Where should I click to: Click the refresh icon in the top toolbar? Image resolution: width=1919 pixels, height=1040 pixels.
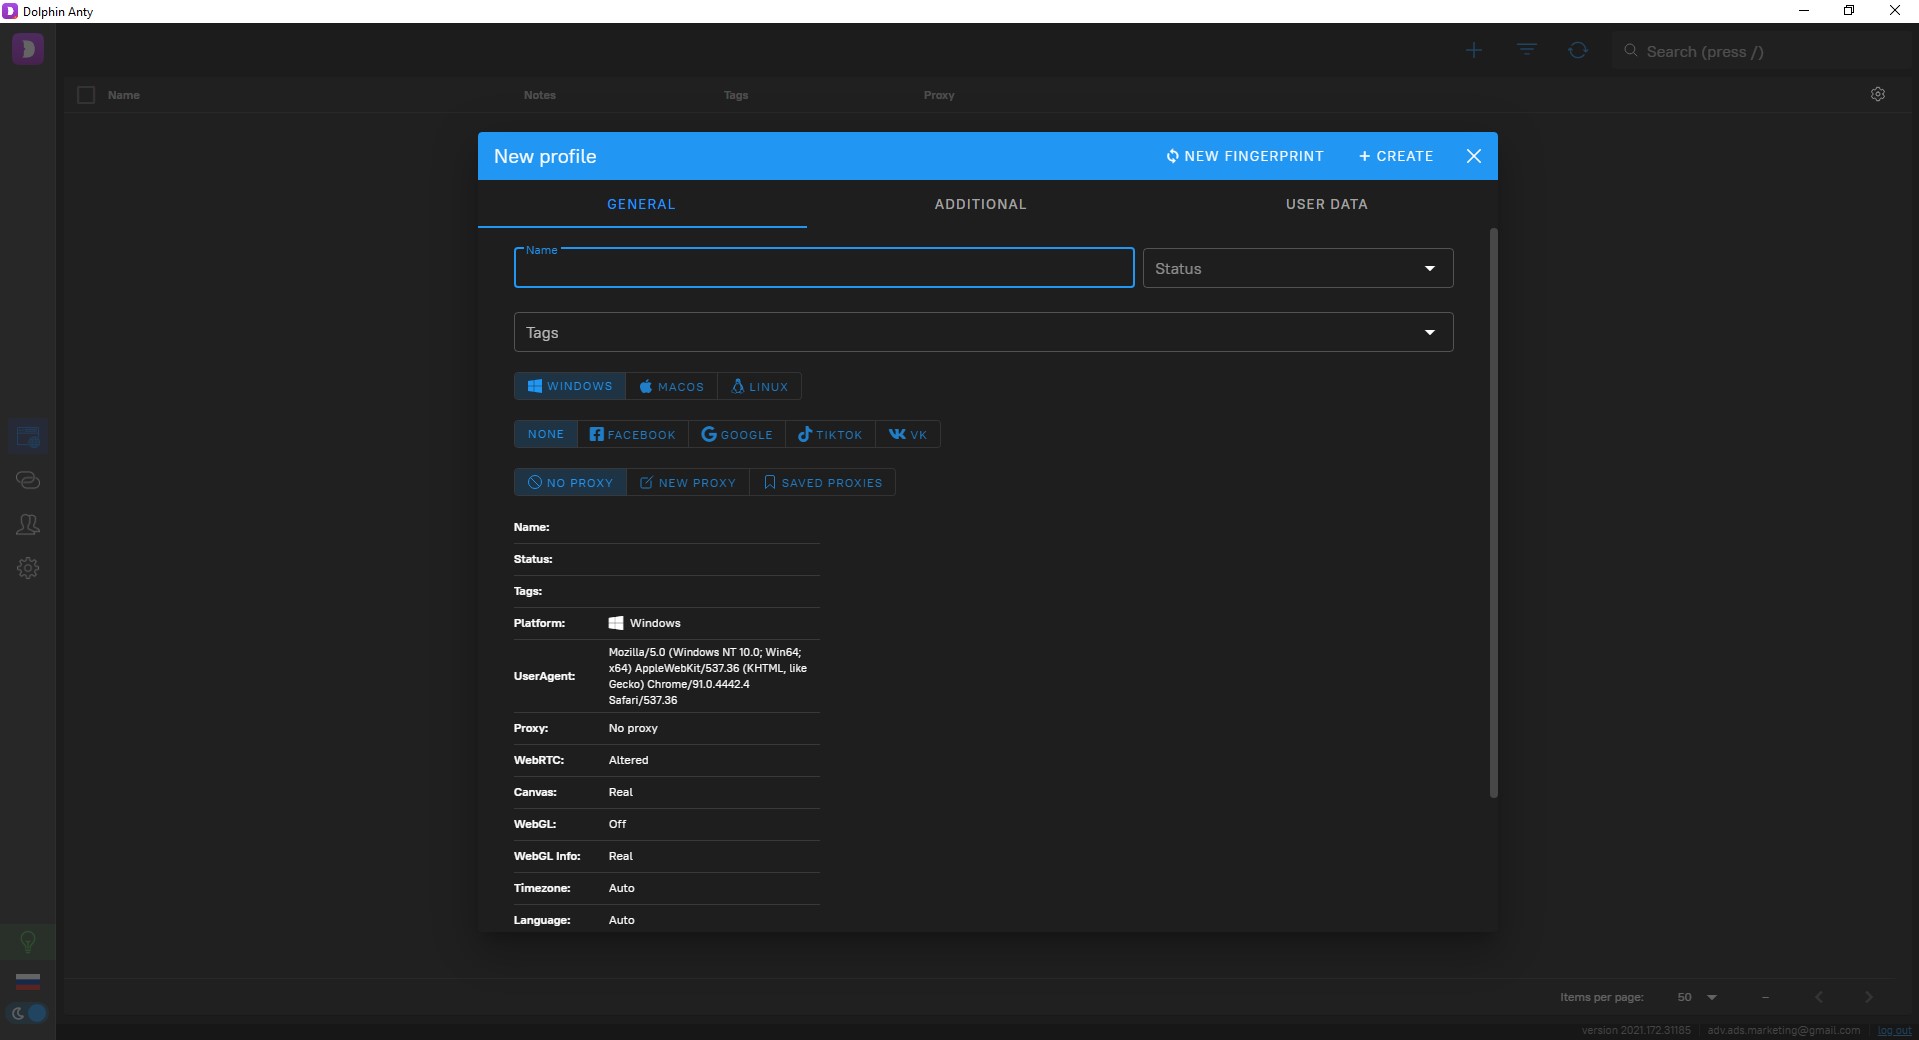(1578, 50)
